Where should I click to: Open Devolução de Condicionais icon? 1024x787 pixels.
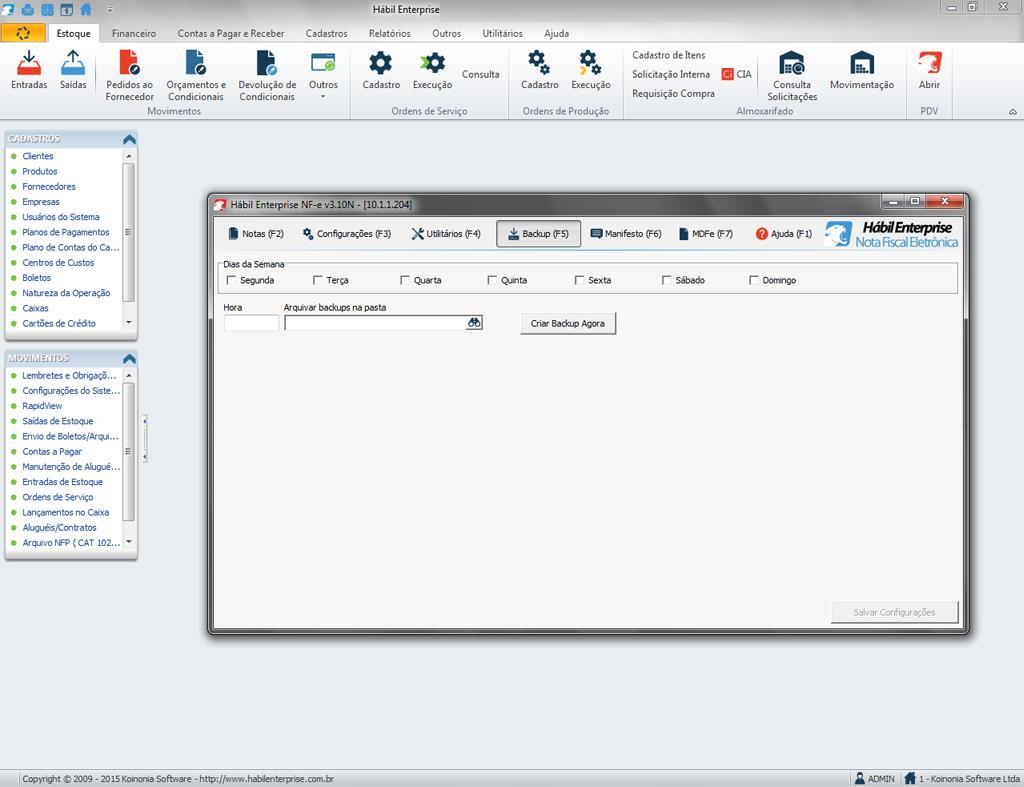pyautogui.click(x=266, y=63)
